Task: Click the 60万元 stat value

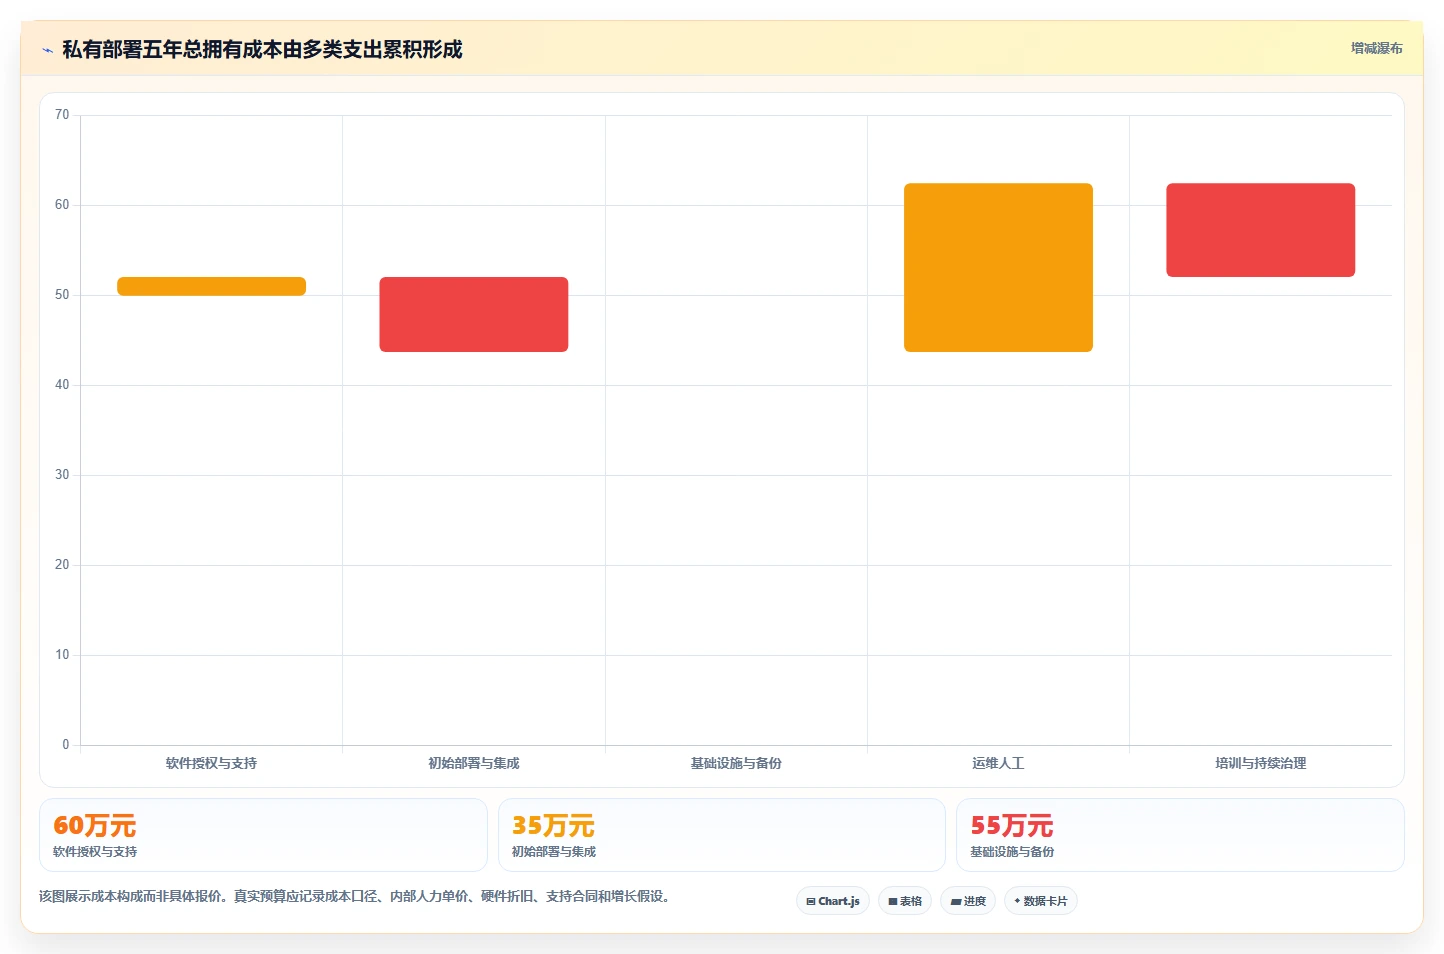Action: tap(94, 826)
